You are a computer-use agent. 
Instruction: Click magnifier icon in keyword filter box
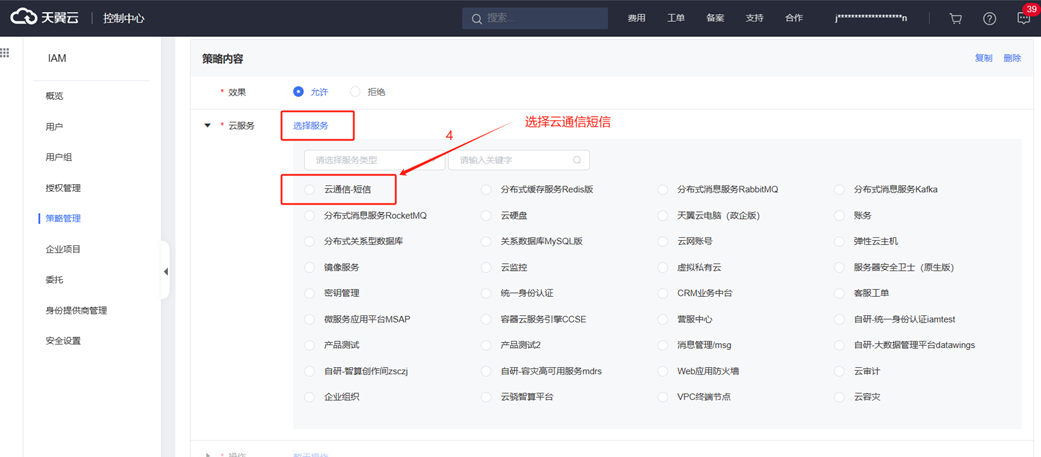[577, 160]
